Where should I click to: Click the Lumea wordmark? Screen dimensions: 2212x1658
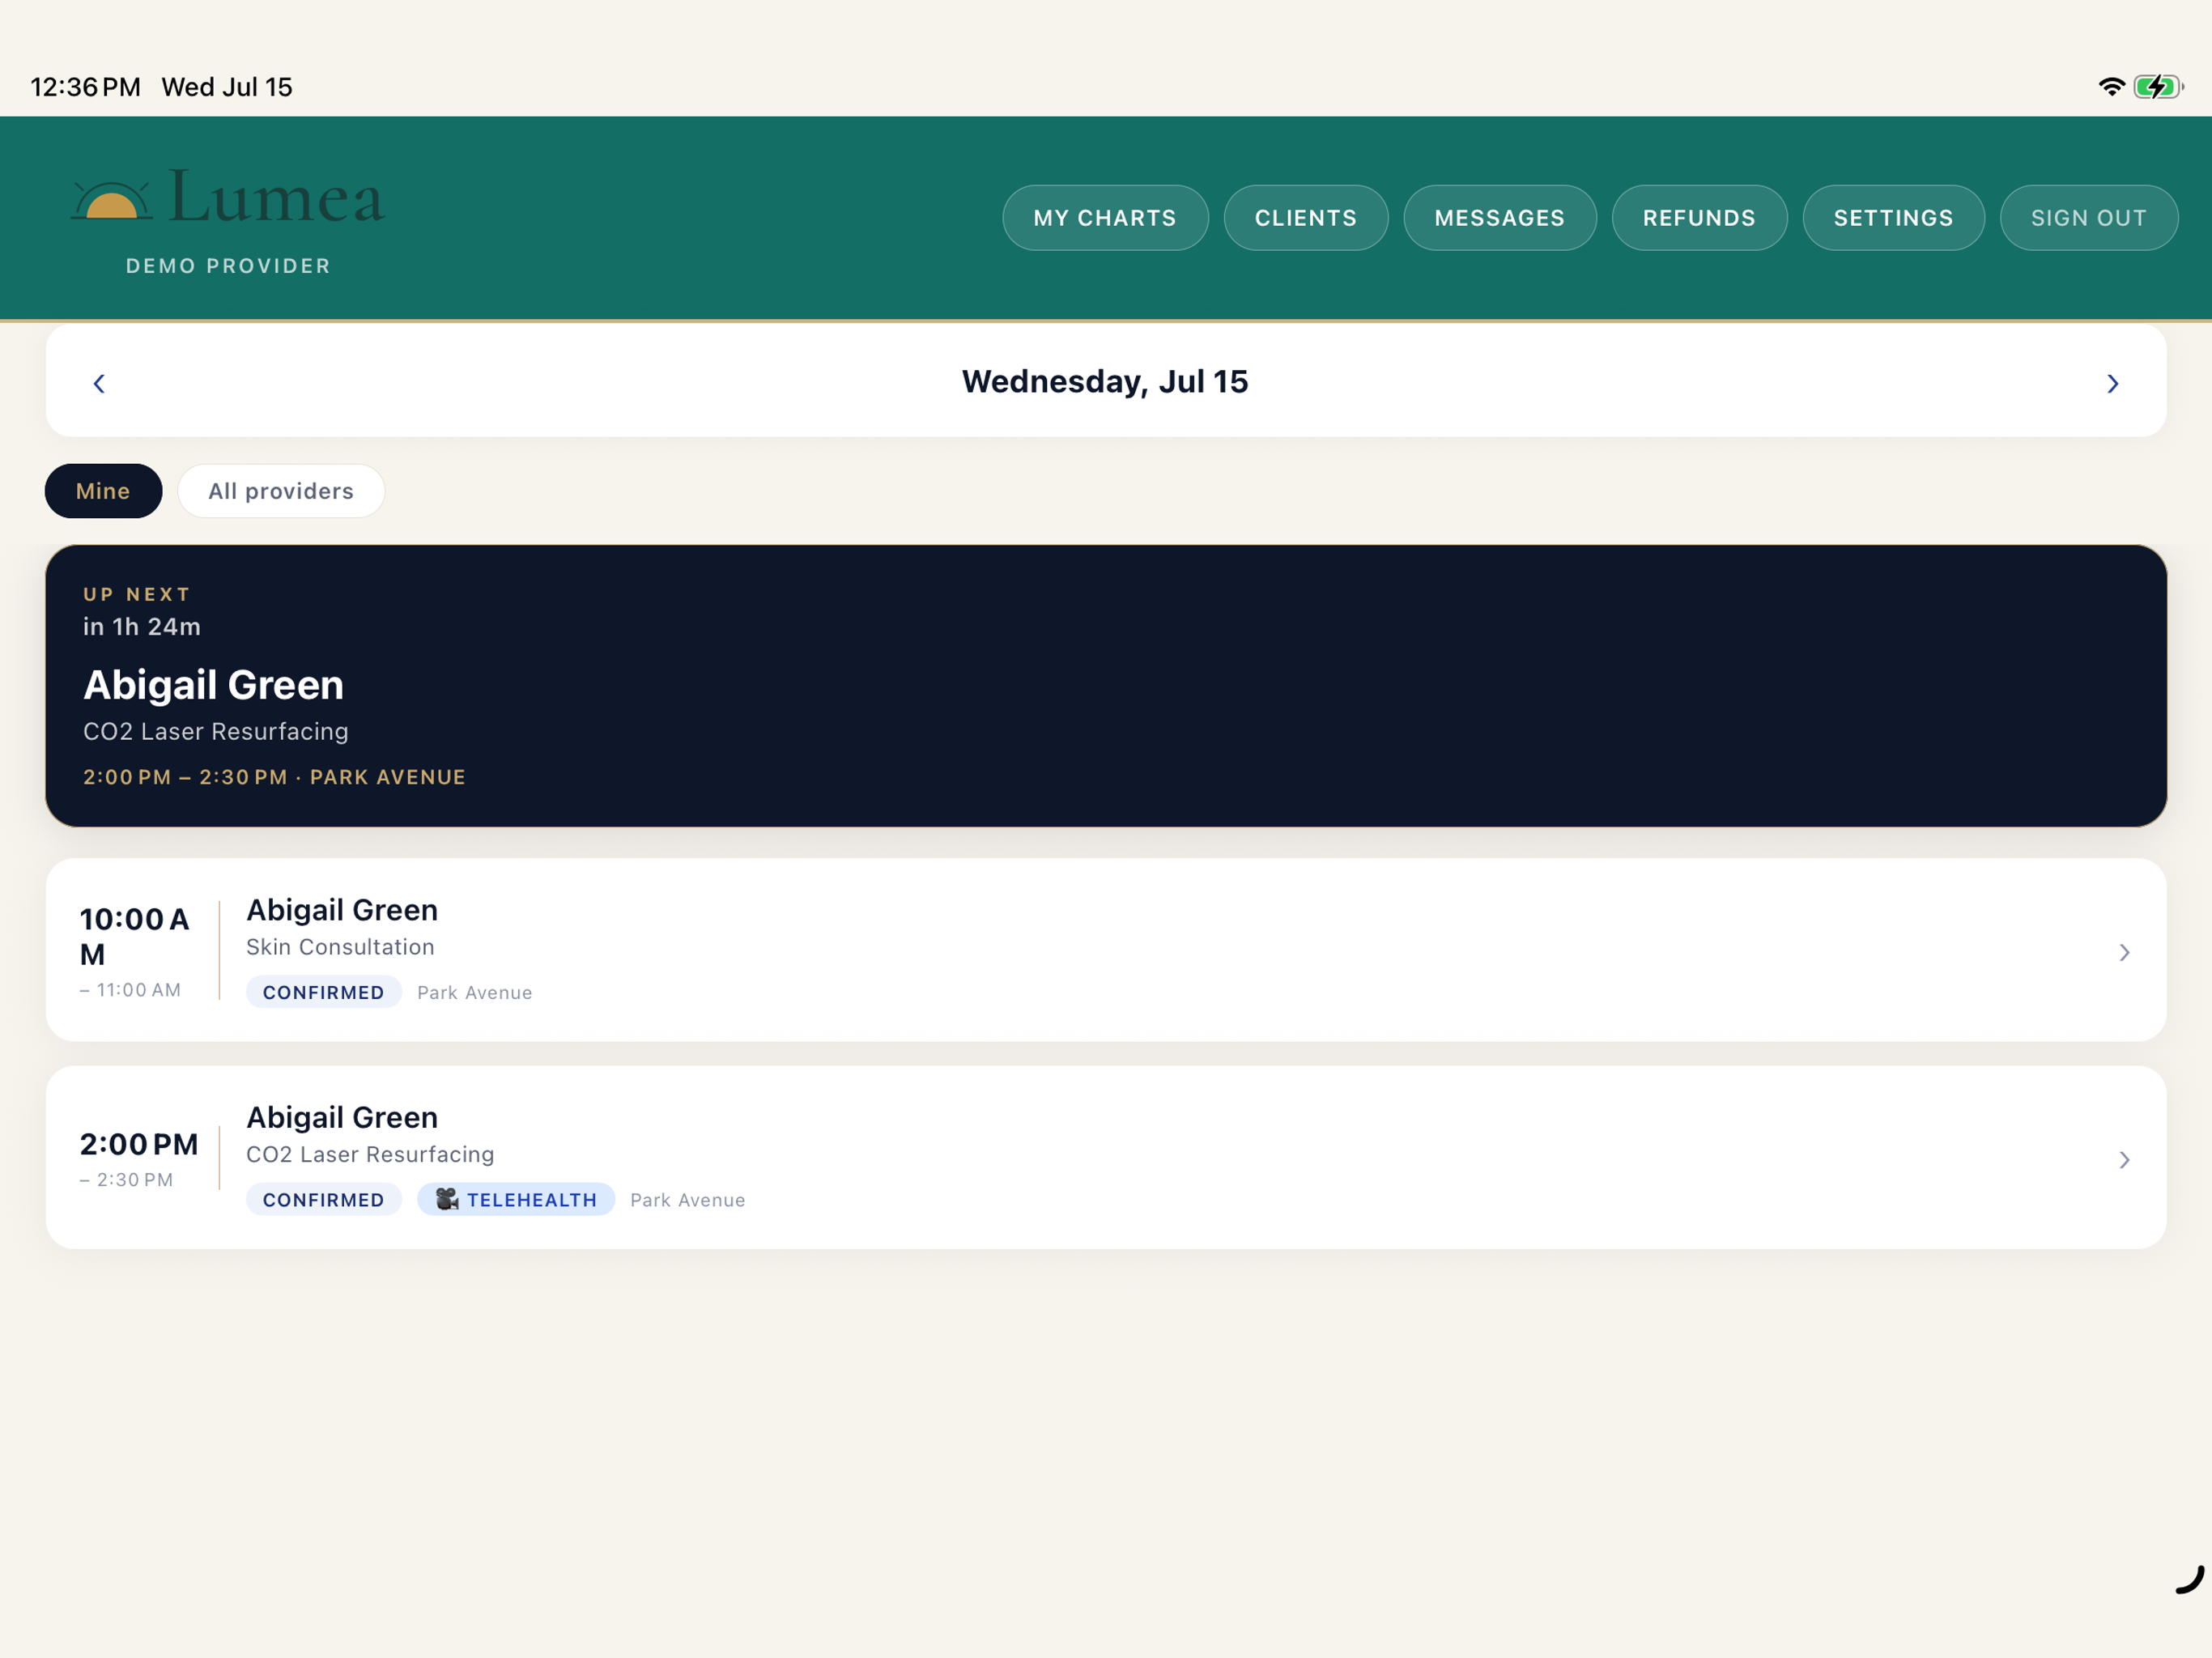[x=277, y=195]
